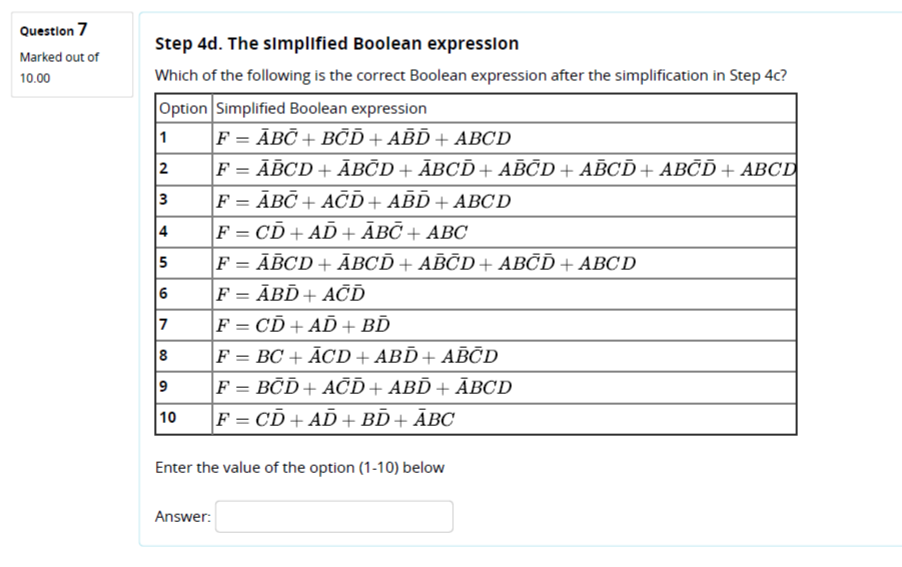
Task: Click the Question 7 label
Action: [x=53, y=30]
